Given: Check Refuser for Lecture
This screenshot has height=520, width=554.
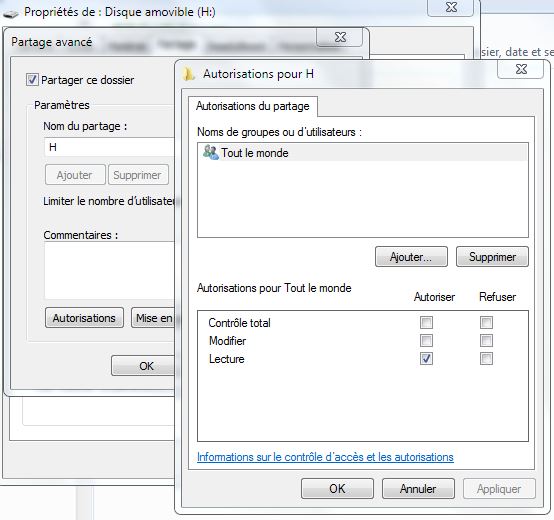Looking at the screenshot, I should point(486,359).
